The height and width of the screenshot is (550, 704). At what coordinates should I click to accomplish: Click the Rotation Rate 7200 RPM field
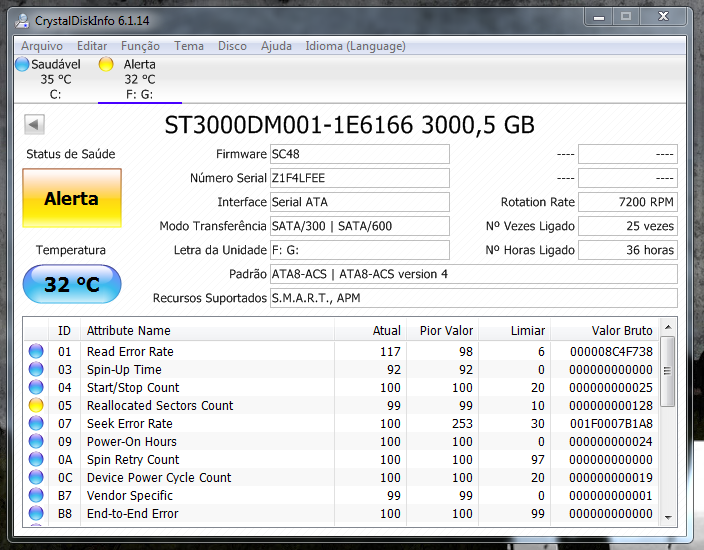pyautogui.click(x=628, y=202)
